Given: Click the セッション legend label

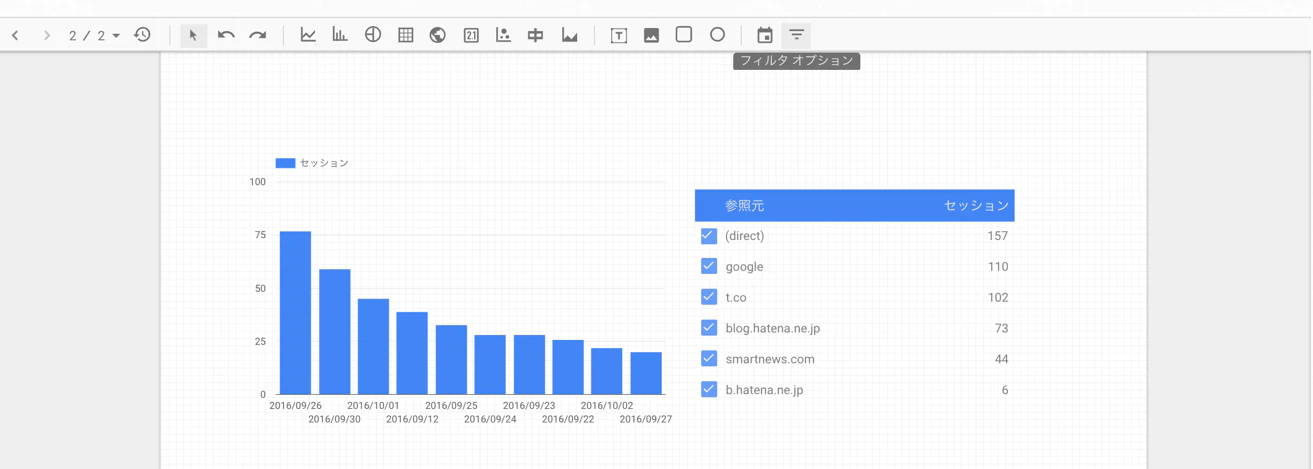Looking at the screenshot, I should (x=324, y=163).
